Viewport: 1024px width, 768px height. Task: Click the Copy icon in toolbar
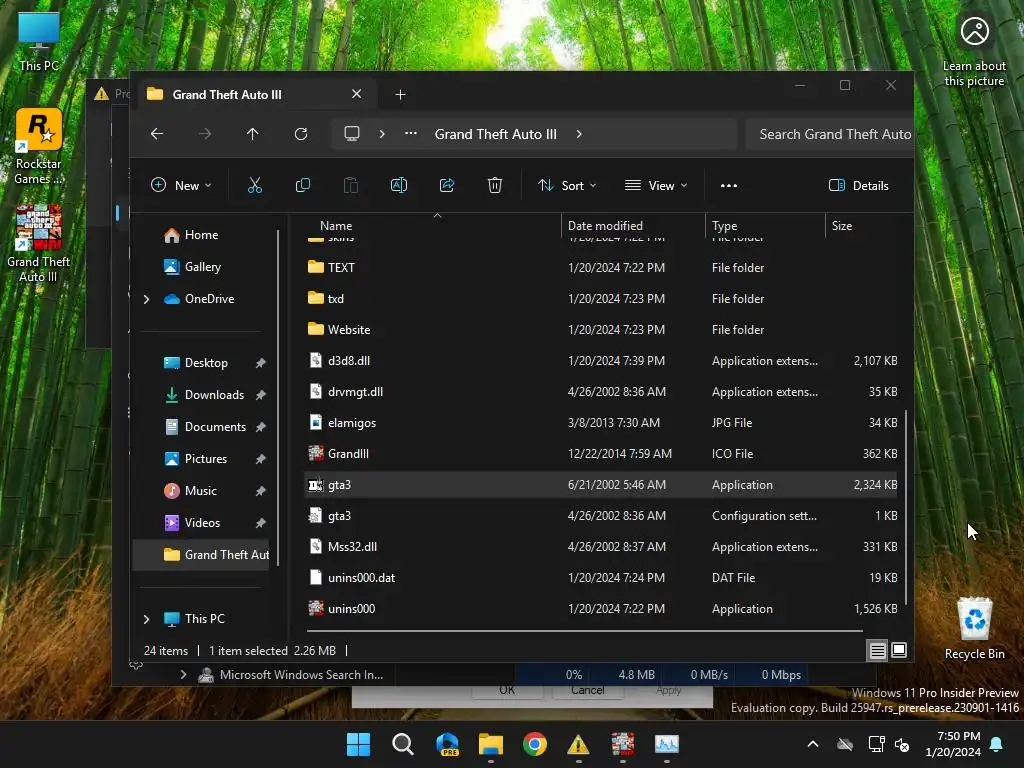pyautogui.click(x=302, y=185)
